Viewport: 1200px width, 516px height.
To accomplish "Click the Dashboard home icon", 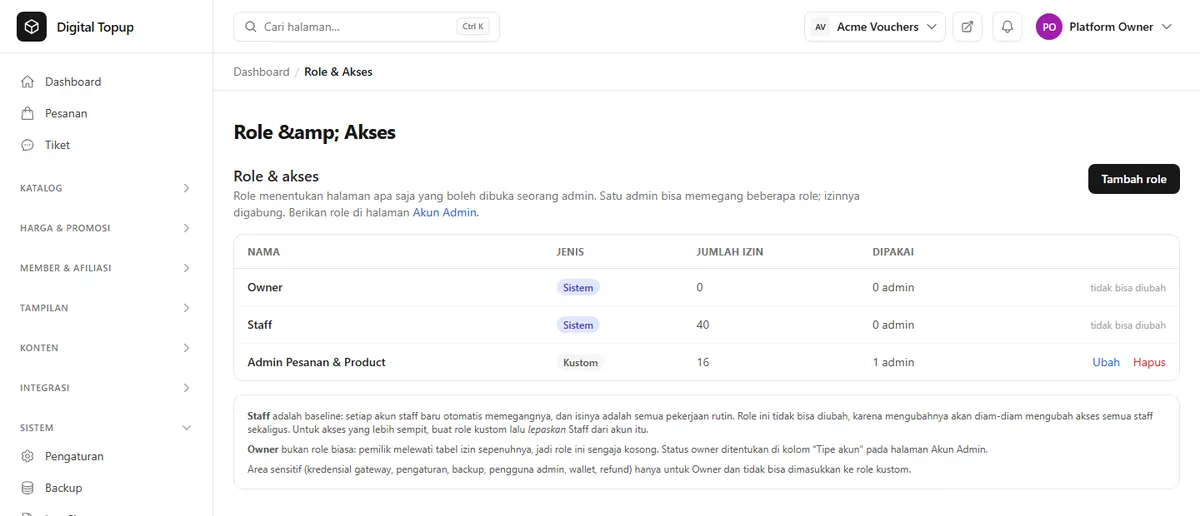I will click(x=28, y=82).
